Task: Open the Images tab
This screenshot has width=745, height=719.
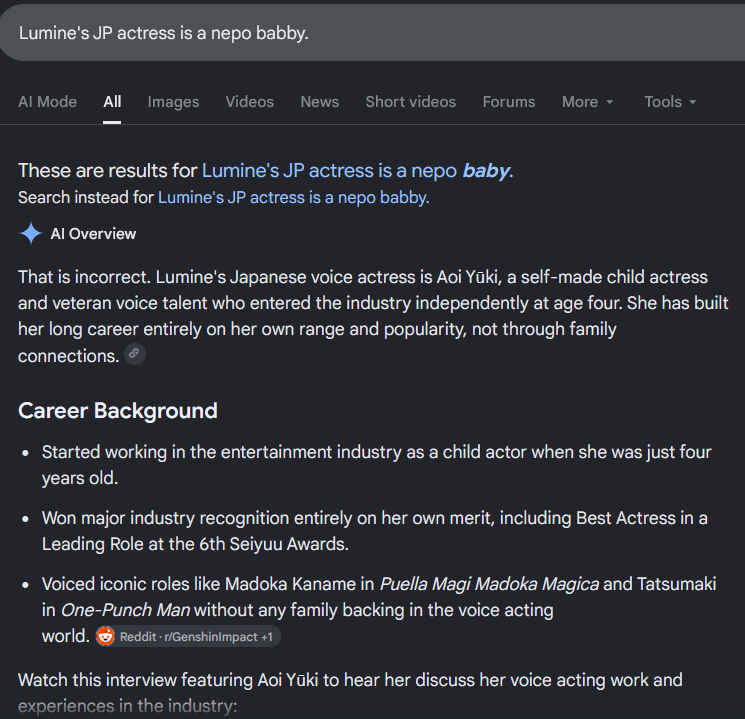Action: coord(173,102)
